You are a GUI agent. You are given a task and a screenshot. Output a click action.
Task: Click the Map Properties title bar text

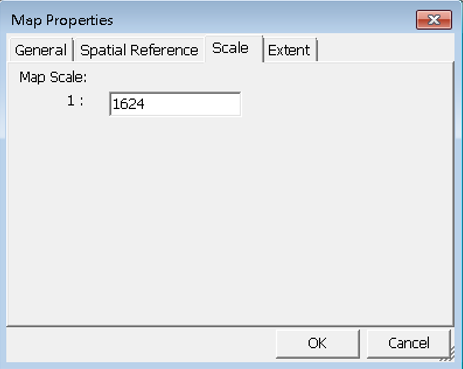pyautogui.click(x=62, y=20)
